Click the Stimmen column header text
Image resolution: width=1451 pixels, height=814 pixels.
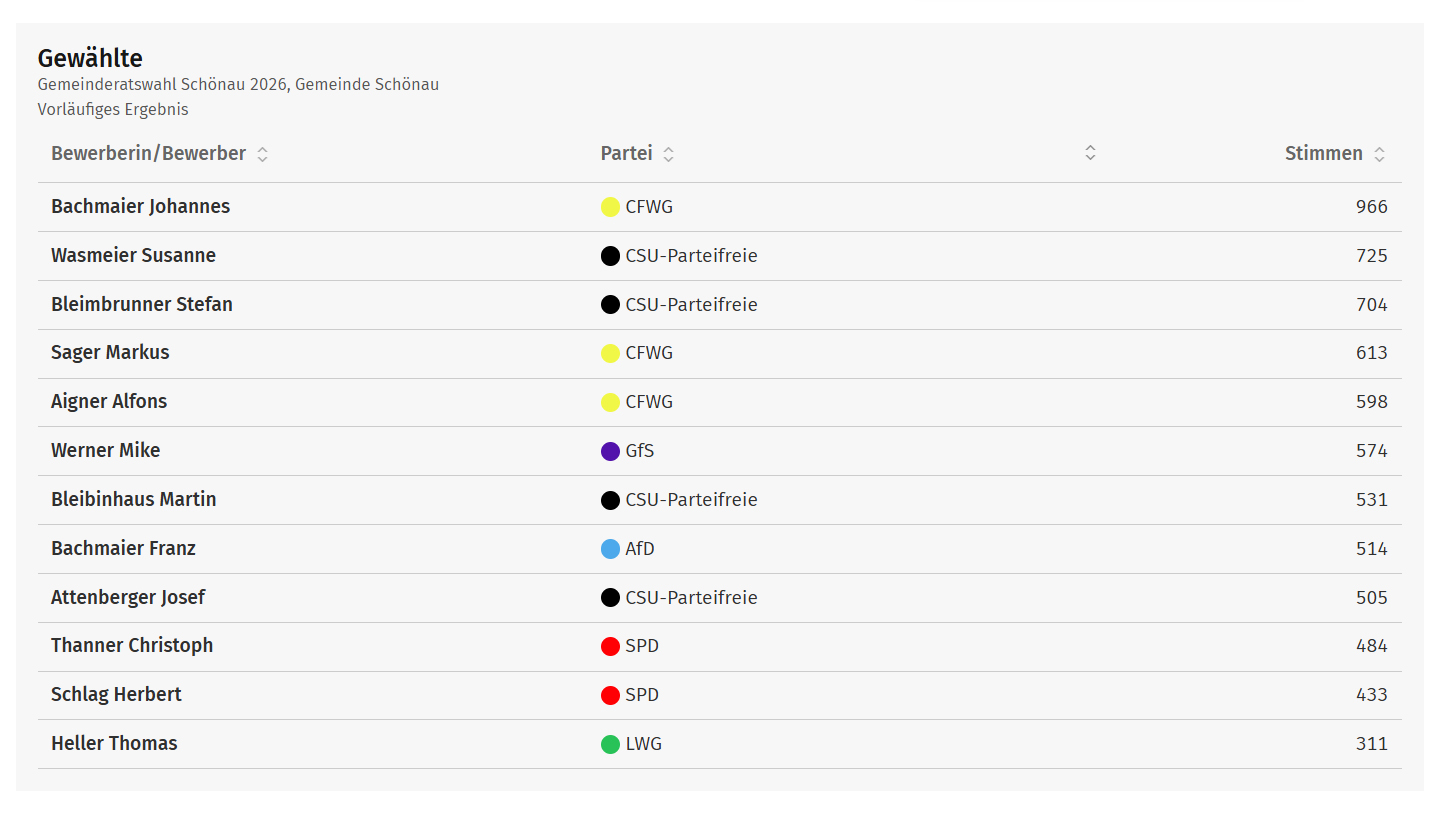pos(1323,154)
